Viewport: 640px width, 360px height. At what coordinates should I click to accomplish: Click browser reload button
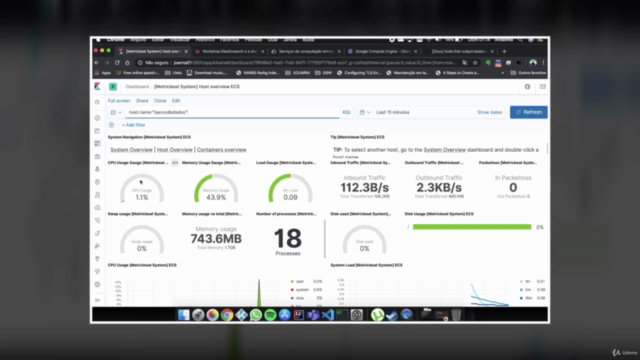click(117, 63)
